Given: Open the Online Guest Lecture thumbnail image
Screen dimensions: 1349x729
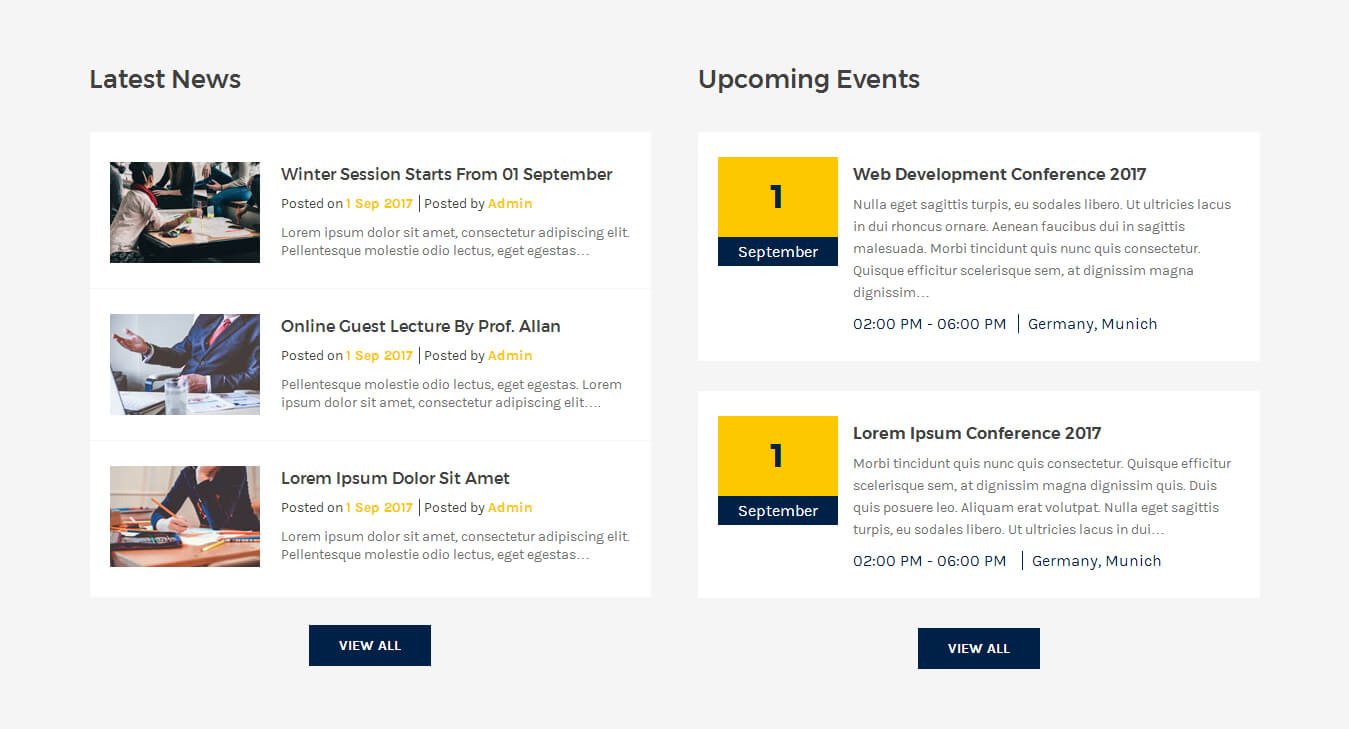Looking at the screenshot, I should click(x=185, y=364).
